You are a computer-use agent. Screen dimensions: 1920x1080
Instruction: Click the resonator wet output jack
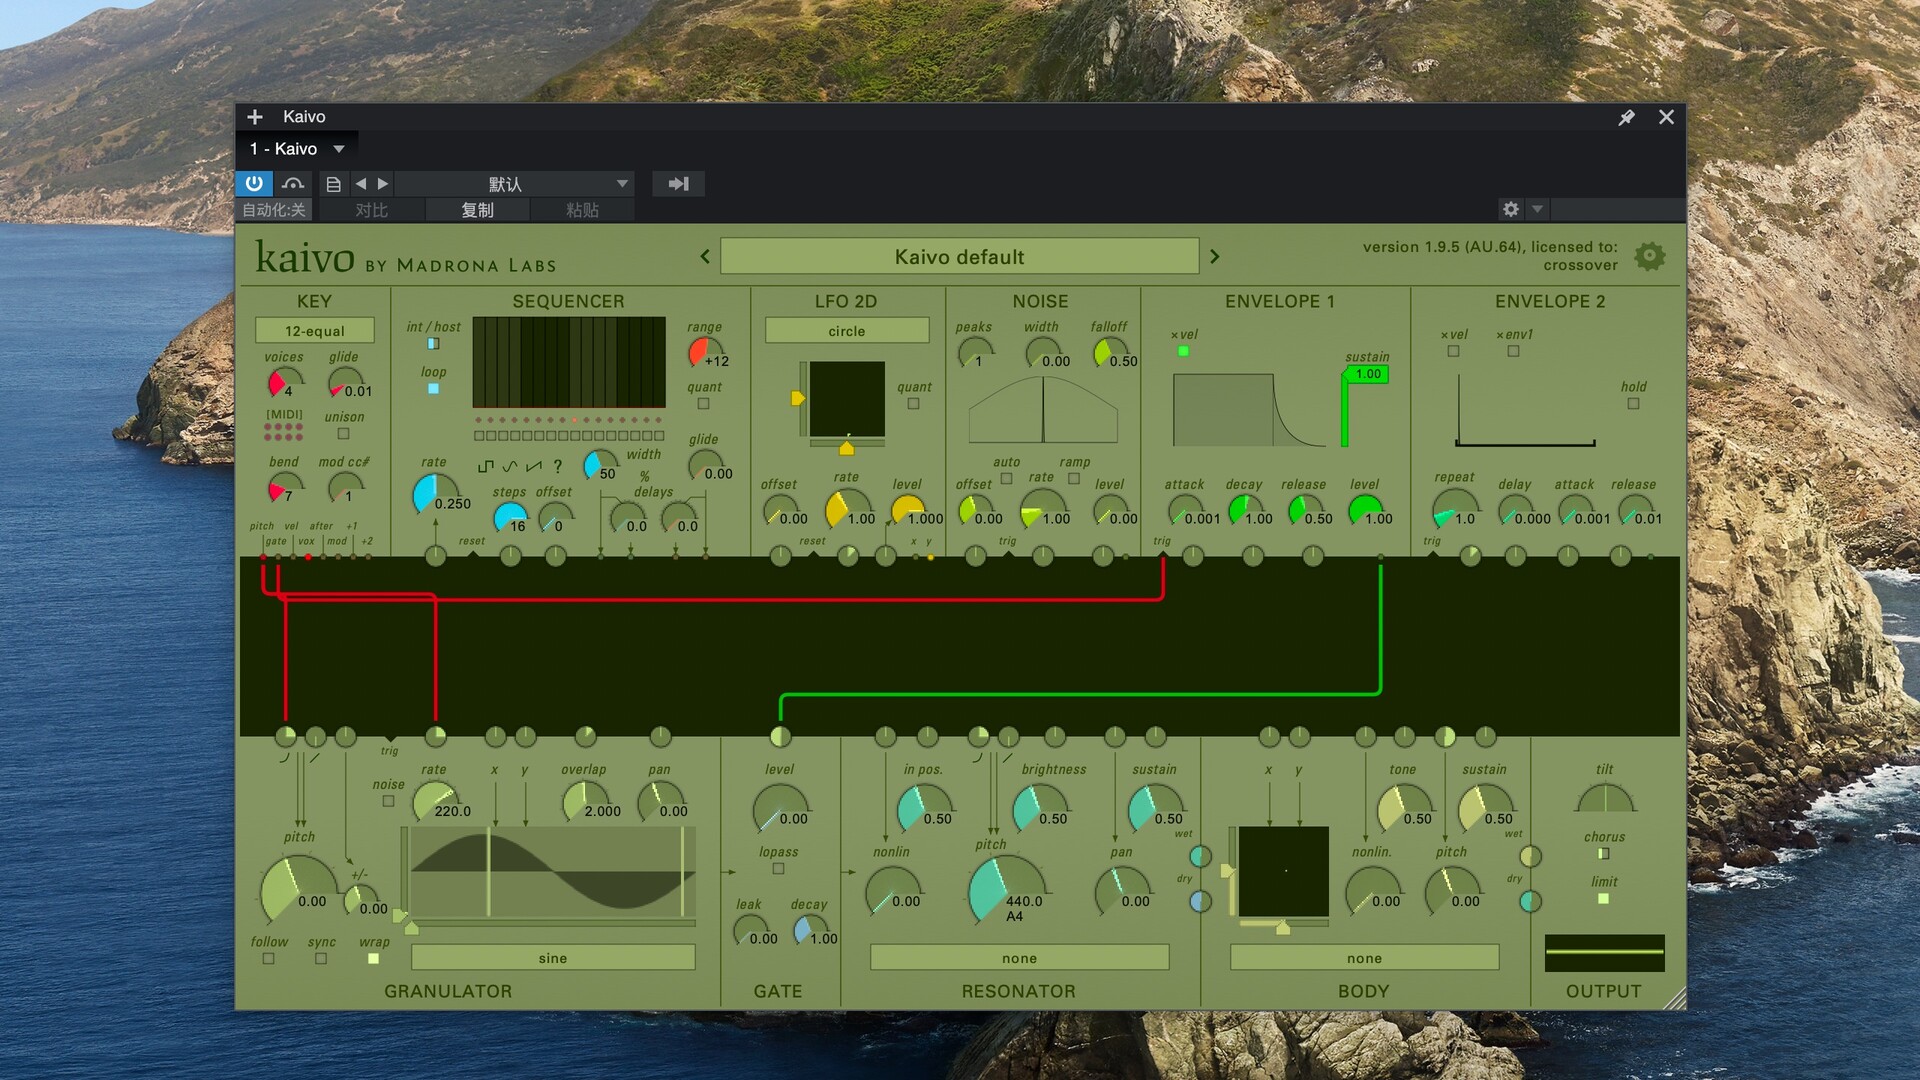click(1200, 856)
